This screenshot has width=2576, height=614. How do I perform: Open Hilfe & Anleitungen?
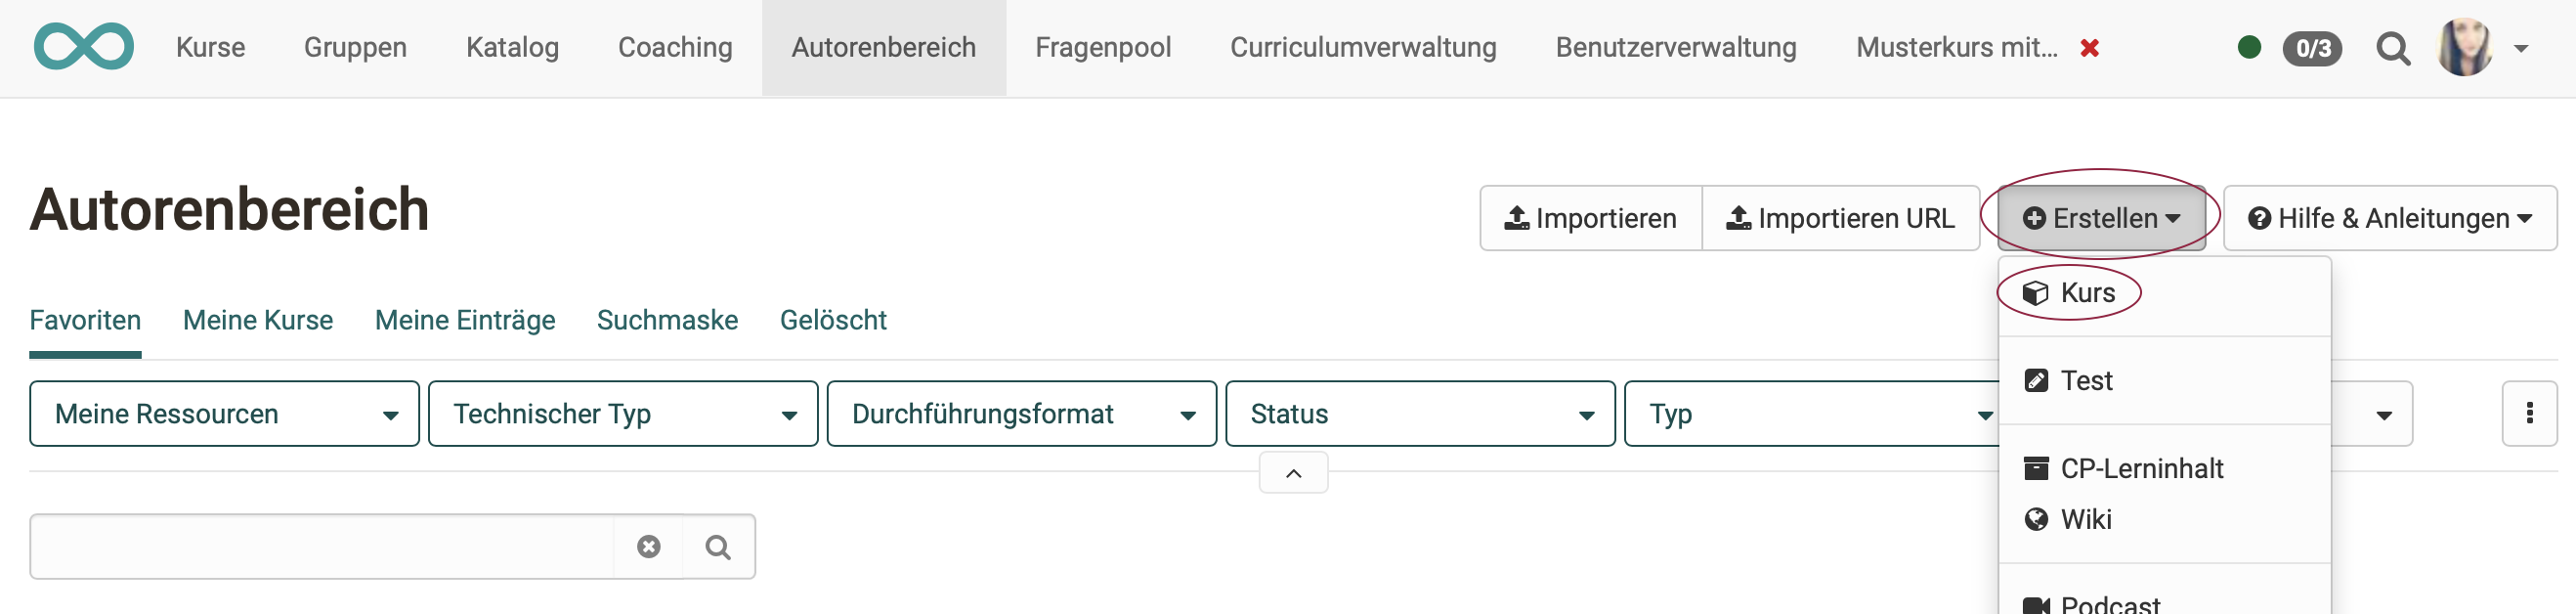click(2388, 218)
